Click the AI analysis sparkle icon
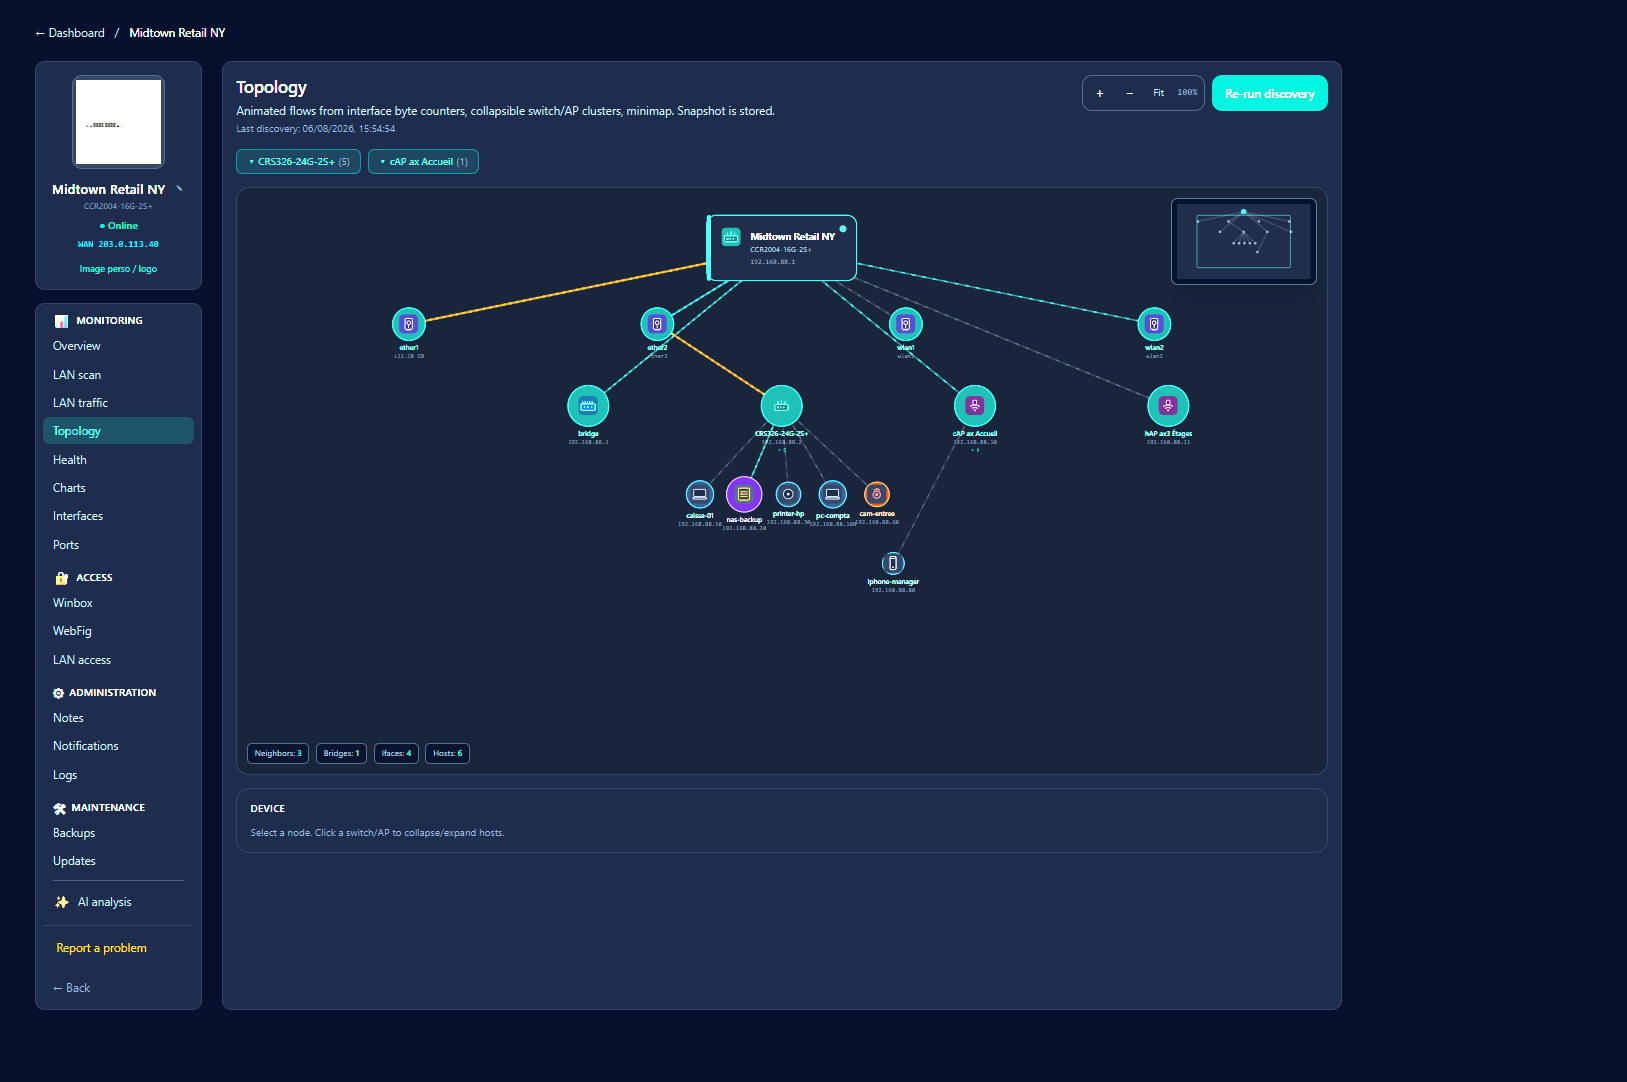 [x=62, y=902]
